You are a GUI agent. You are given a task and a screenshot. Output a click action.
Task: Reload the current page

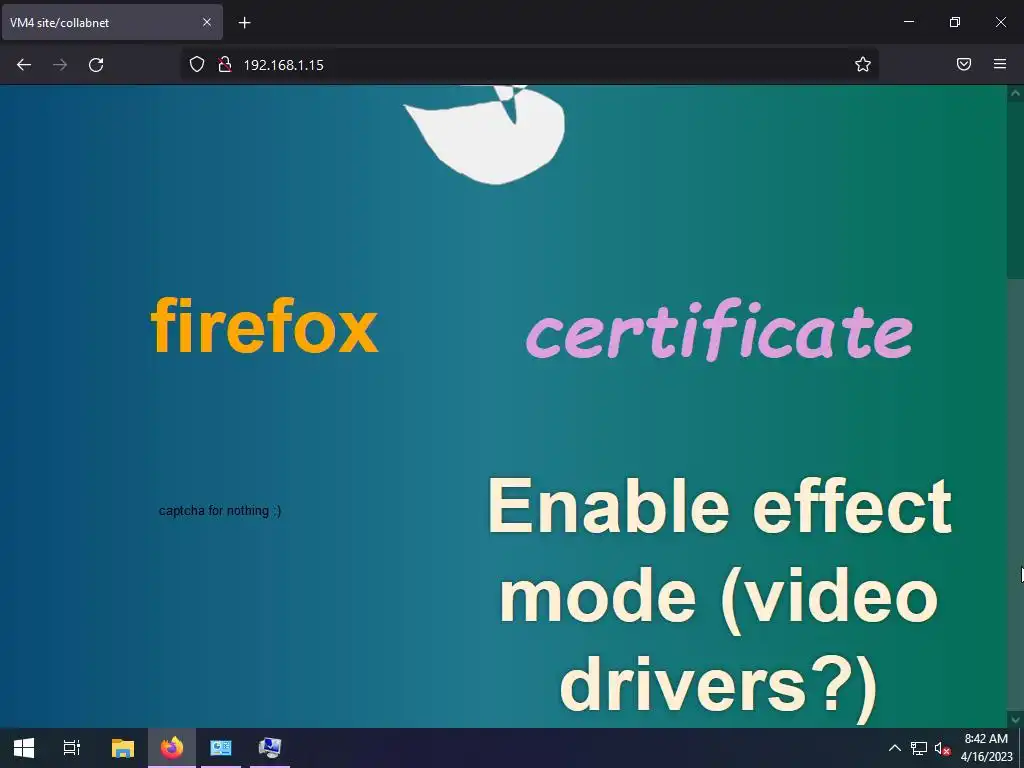(96, 65)
